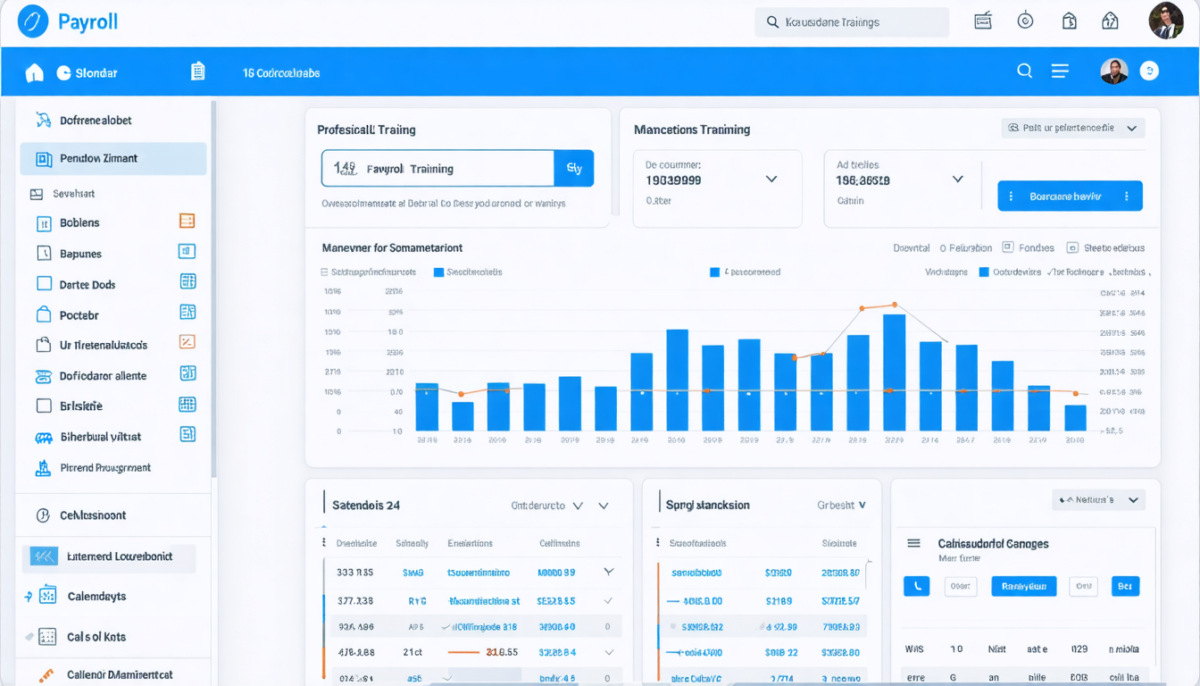Screen dimensions: 1200x686
Task: Click the grid icon beside Brlsiktie
Action: click(187, 404)
